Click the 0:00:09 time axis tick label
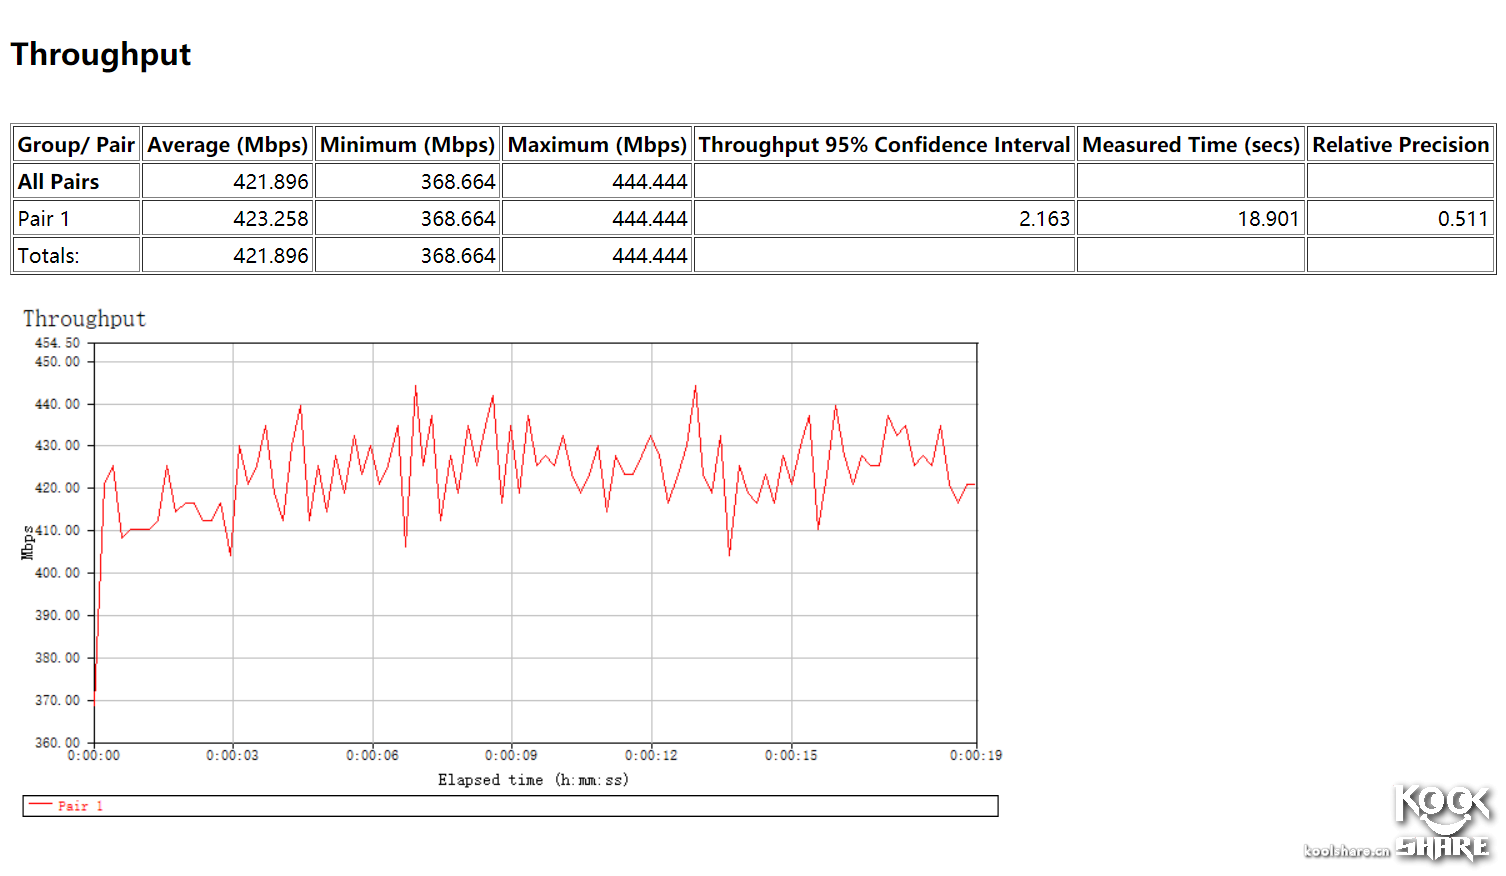1506x876 pixels. (x=511, y=755)
